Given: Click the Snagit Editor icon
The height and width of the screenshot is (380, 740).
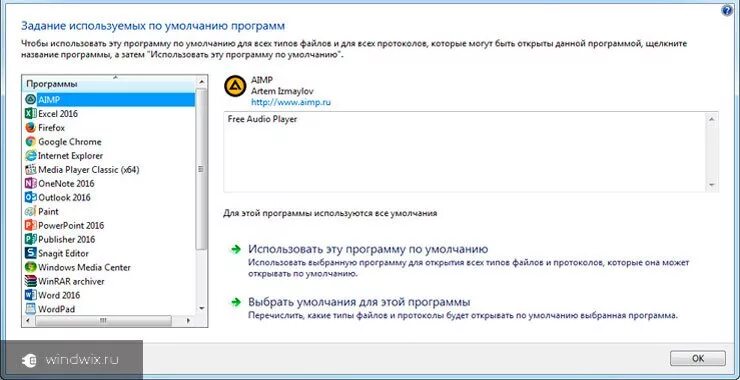Looking at the screenshot, I should pos(31,253).
